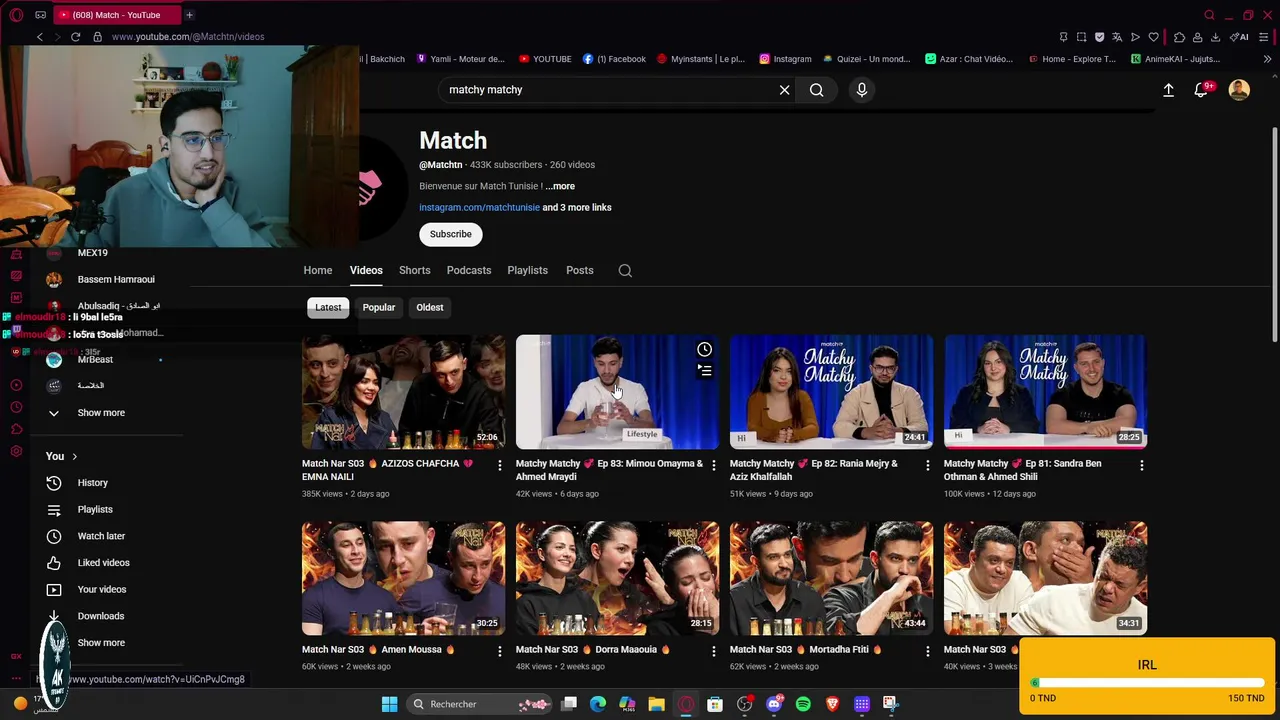Open Playlists in sidebar

95,510
